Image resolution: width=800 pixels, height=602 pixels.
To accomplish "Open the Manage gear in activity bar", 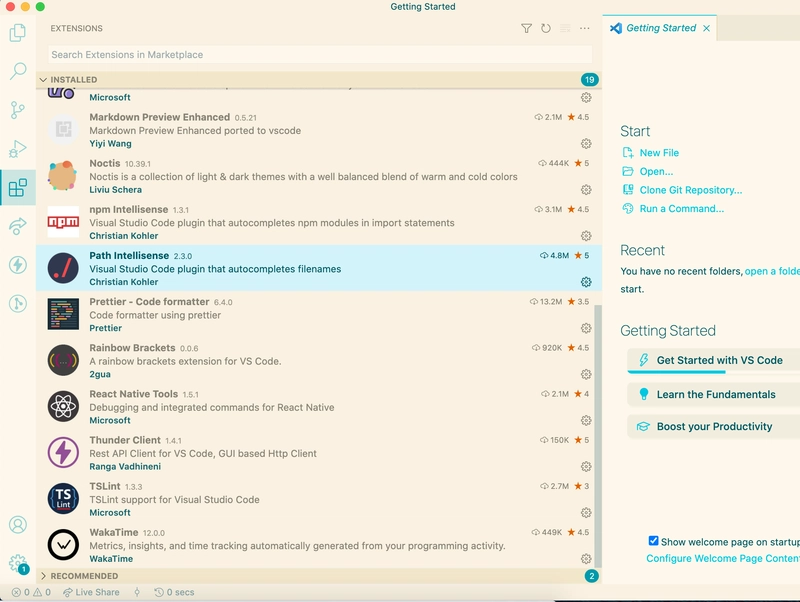I will [18, 563].
